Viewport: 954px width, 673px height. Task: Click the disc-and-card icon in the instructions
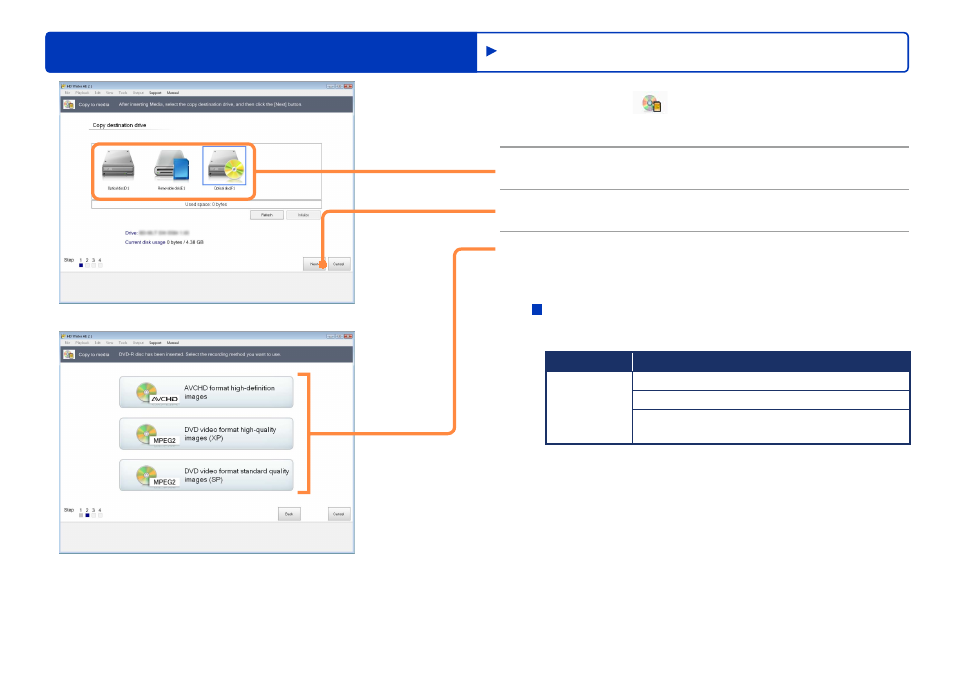coord(651,103)
